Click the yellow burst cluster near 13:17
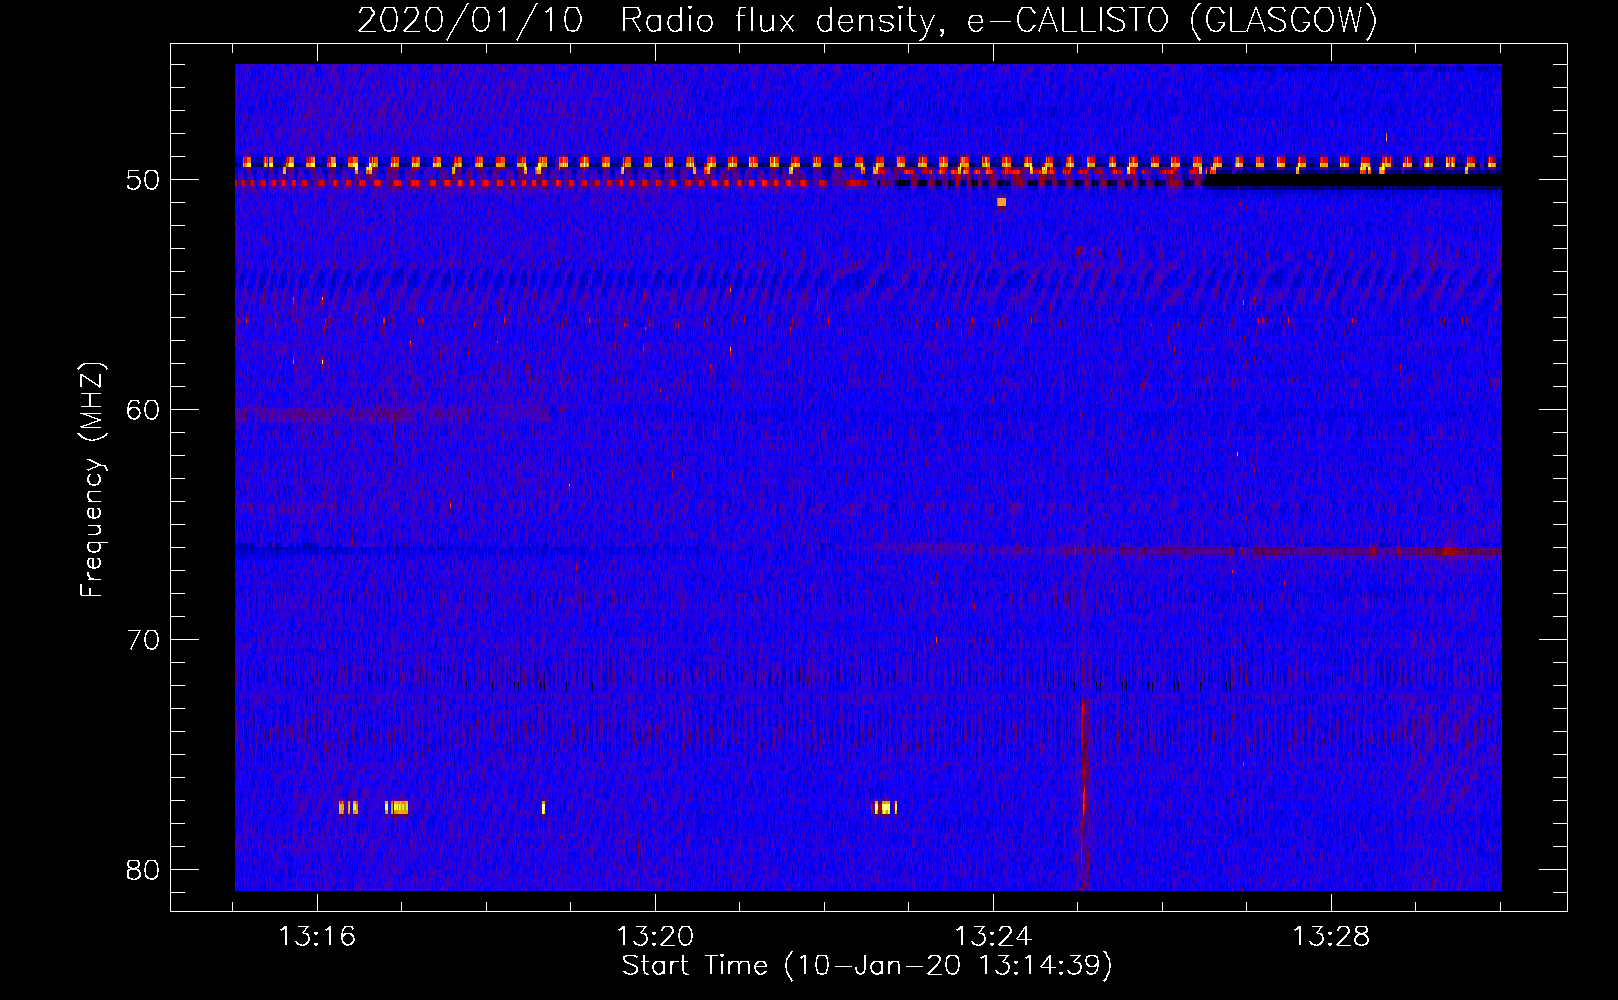Image resolution: width=1618 pixels, height=1000 pixels. pos(397,807)
